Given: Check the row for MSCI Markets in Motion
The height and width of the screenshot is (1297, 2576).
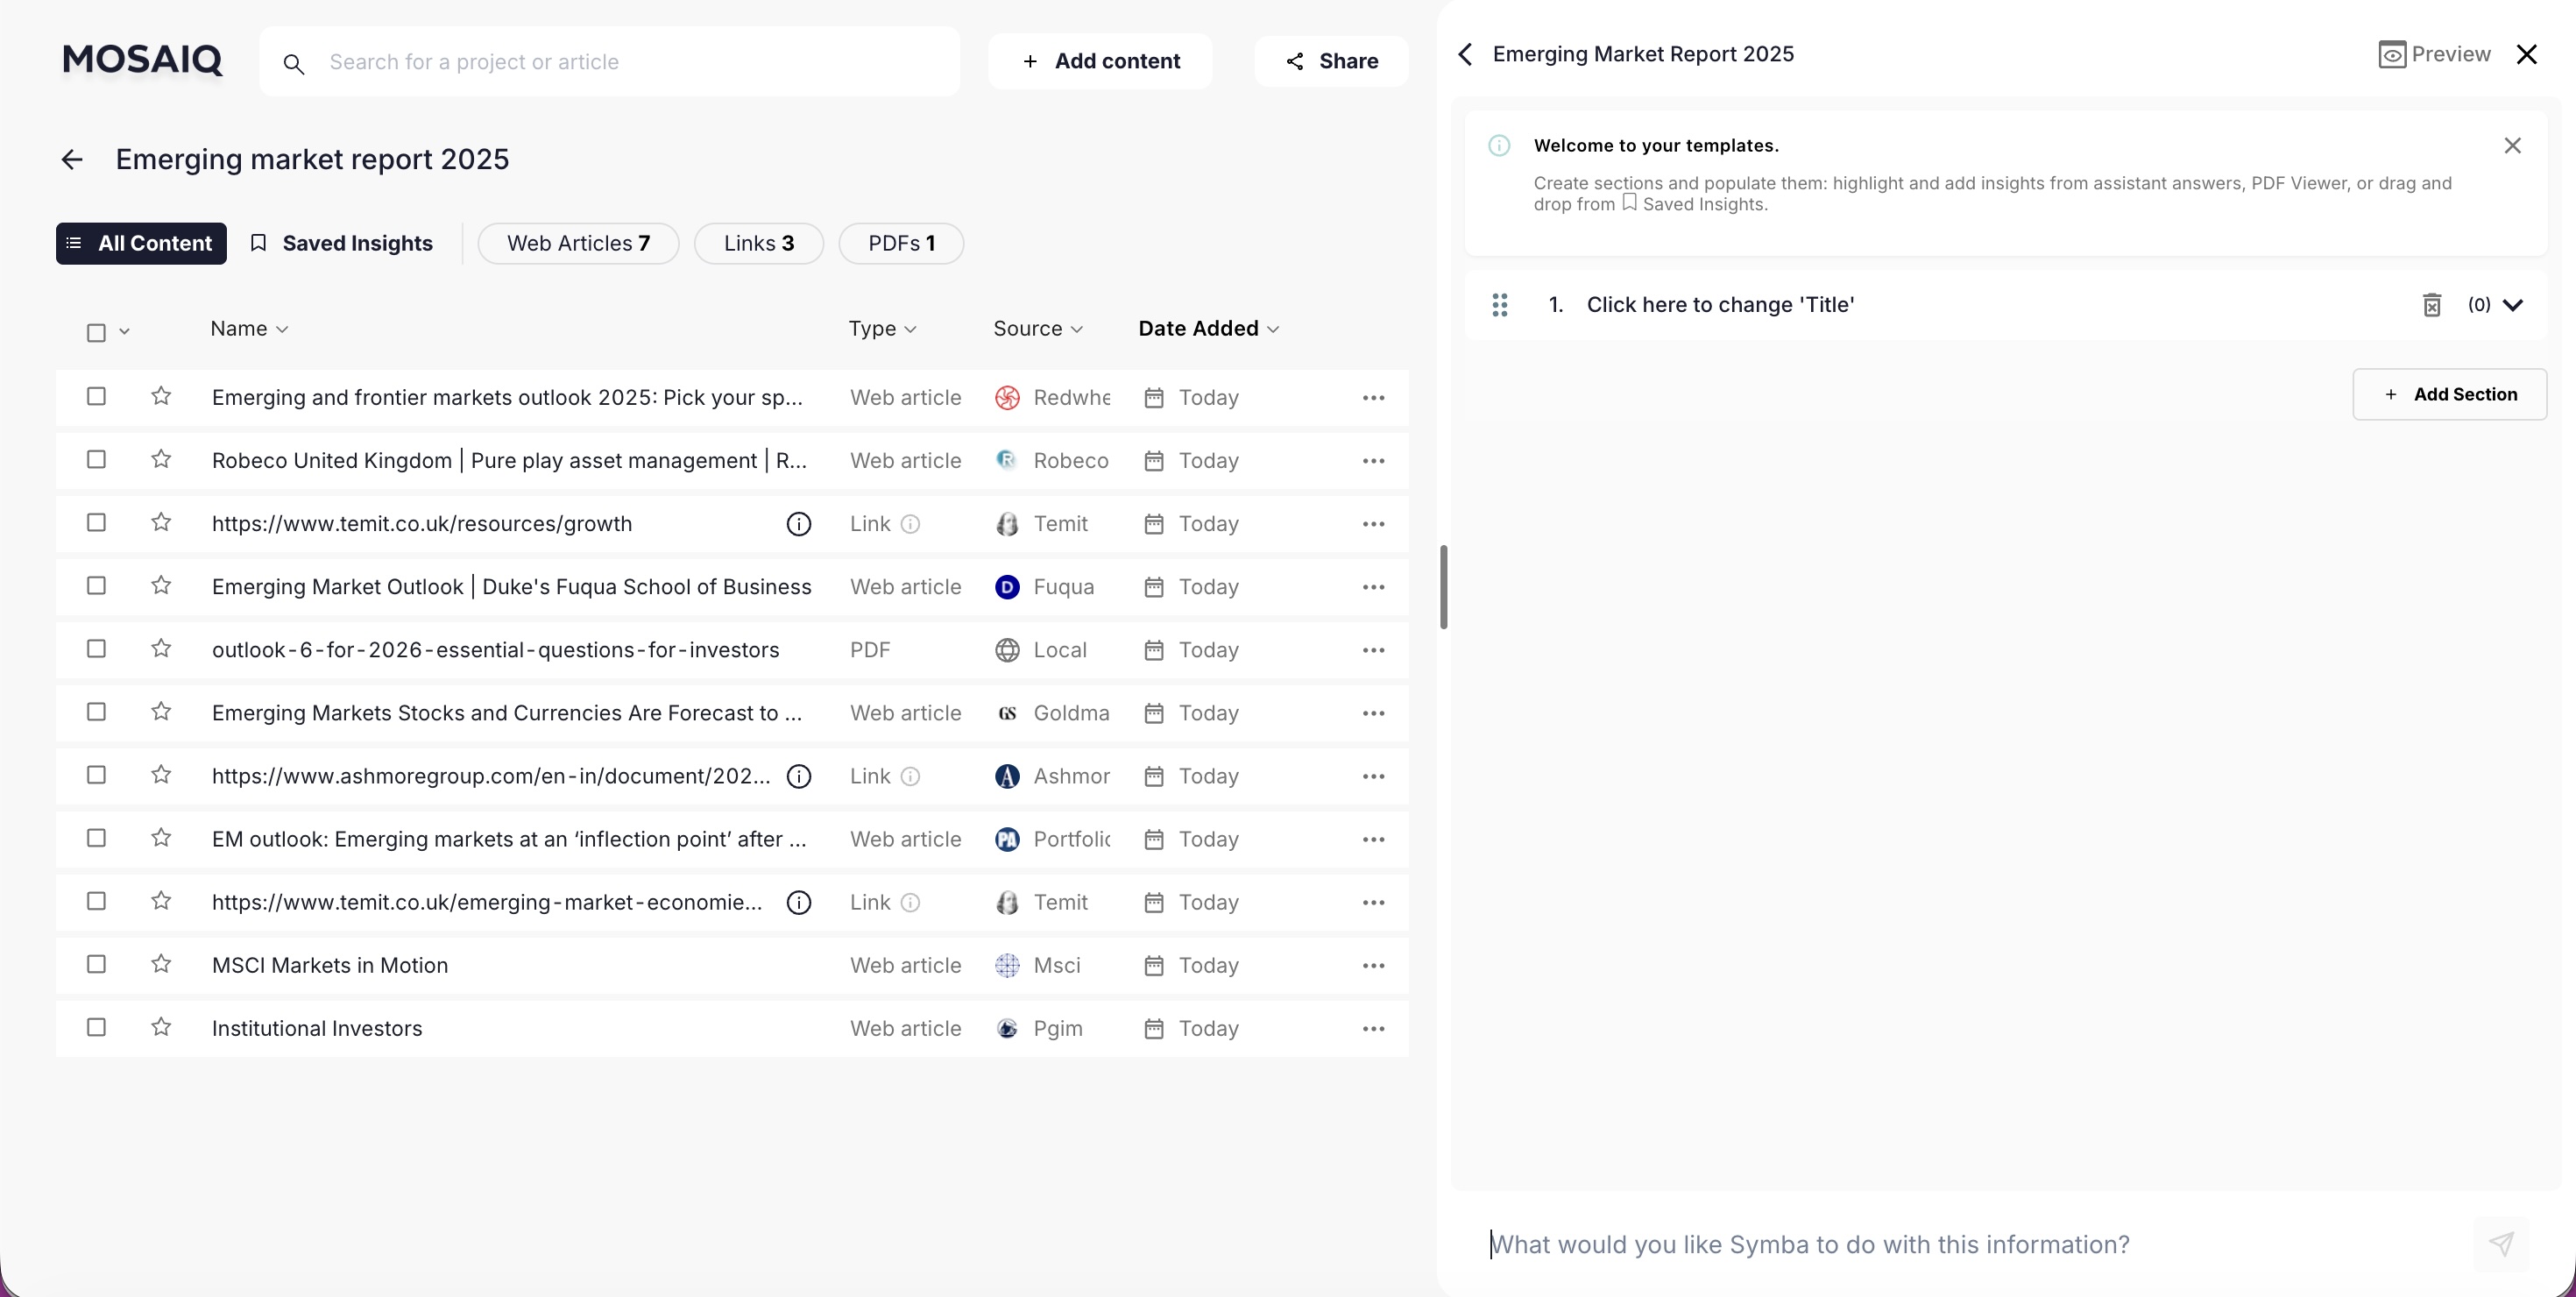Looking at the screenshot, I should pos(96,964).
